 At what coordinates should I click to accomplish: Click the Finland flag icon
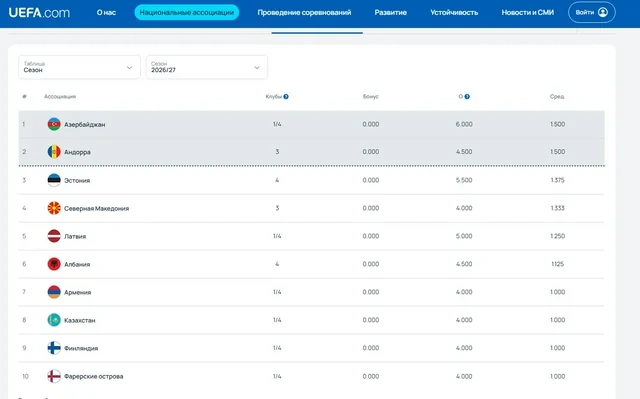[x=54, y=348]
